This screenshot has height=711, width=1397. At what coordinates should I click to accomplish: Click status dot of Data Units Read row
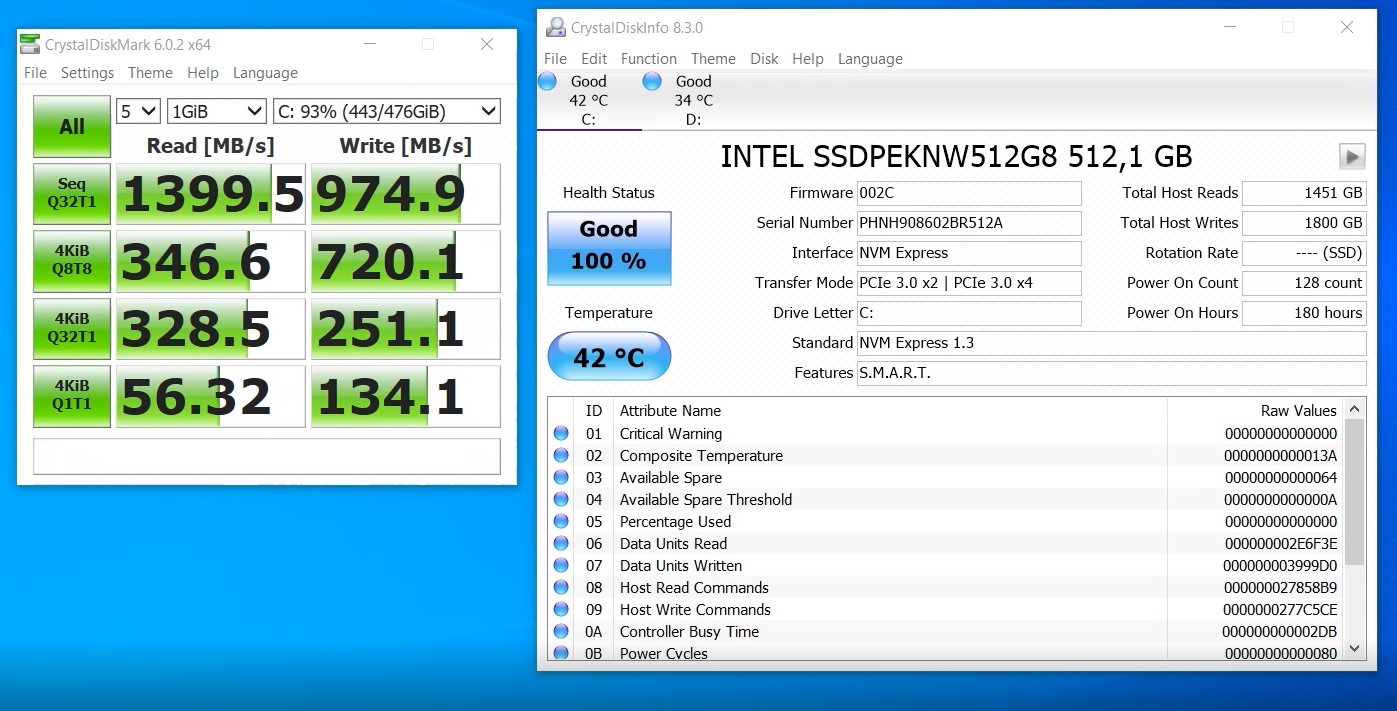tap(561, 543)
